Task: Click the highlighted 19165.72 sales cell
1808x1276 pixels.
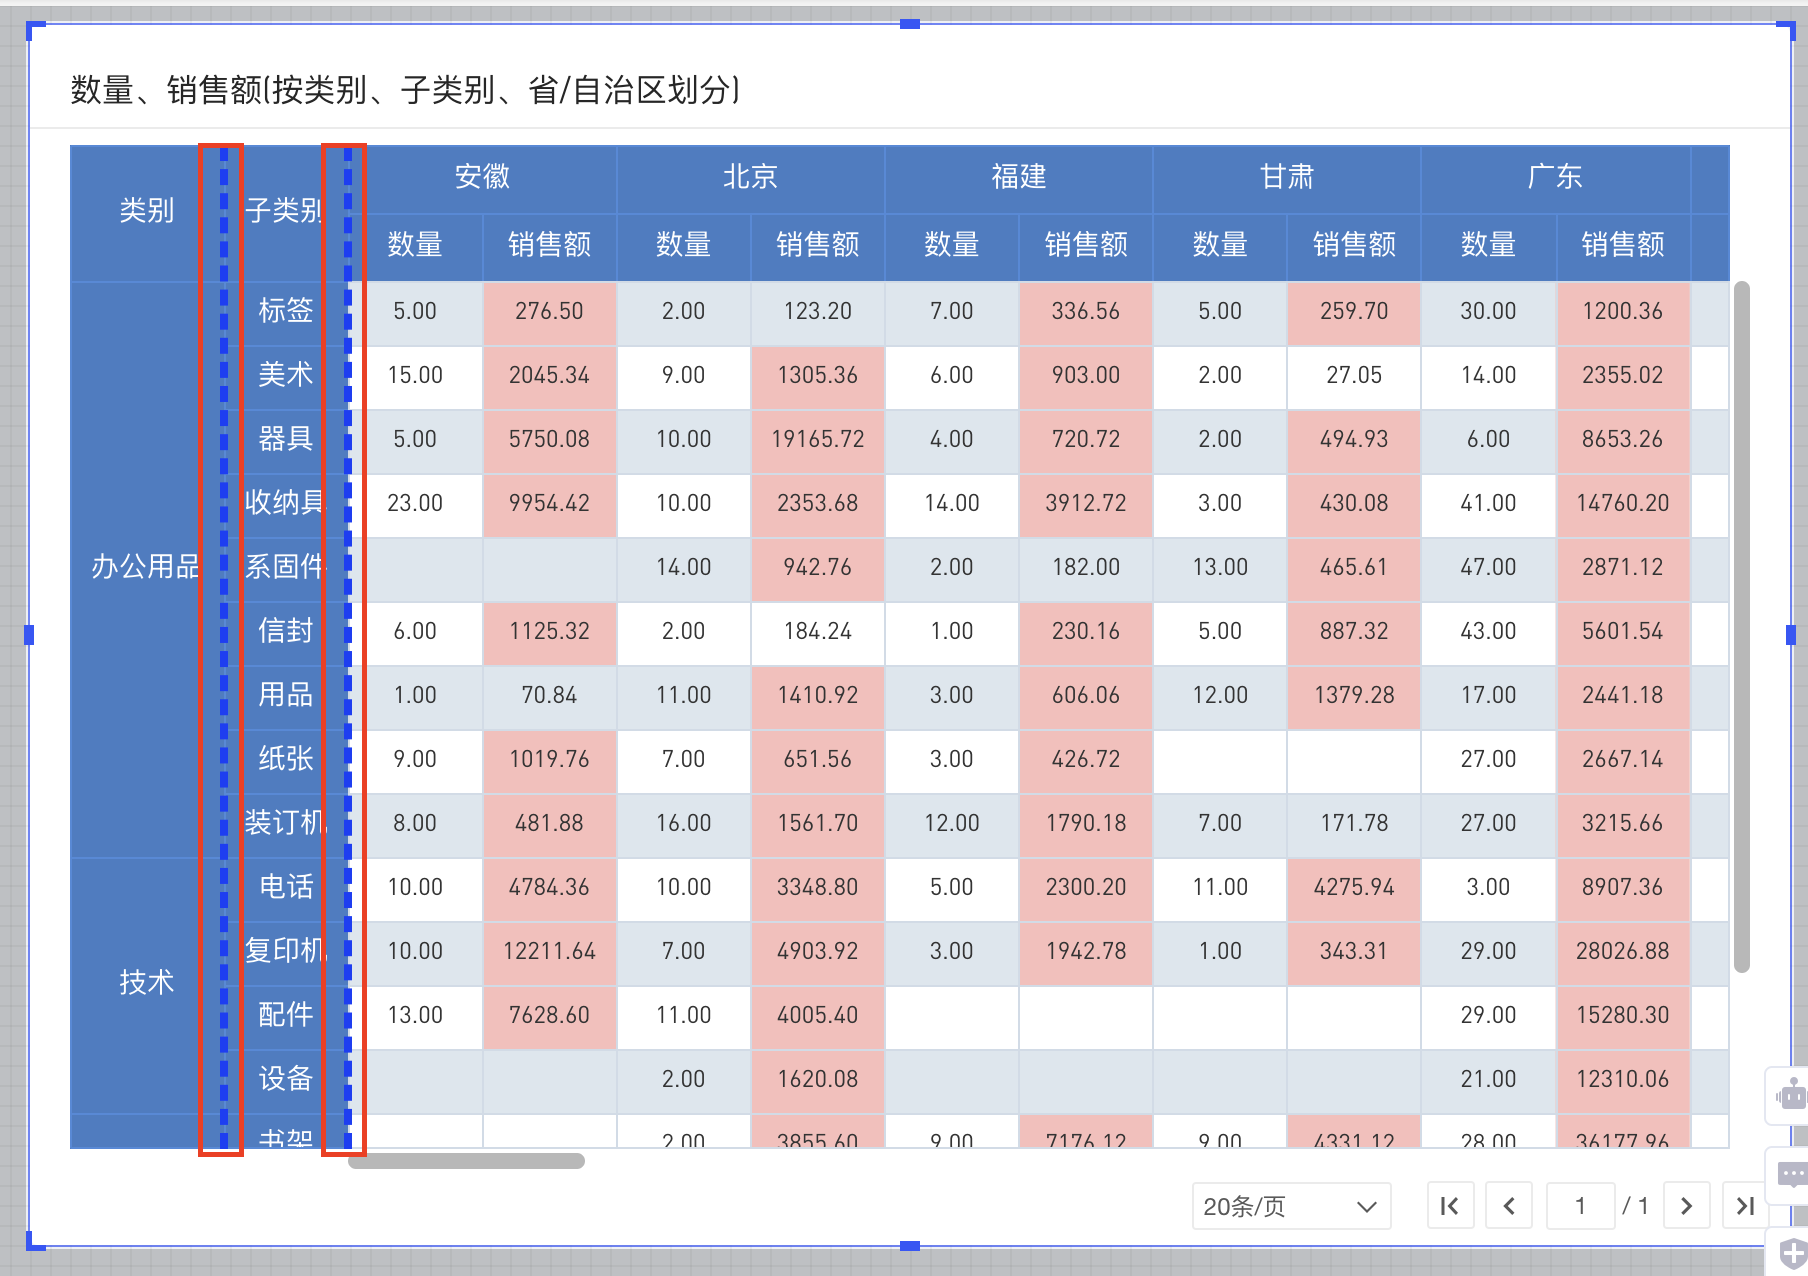Action: pyautogui.click(x=817, y=440)
